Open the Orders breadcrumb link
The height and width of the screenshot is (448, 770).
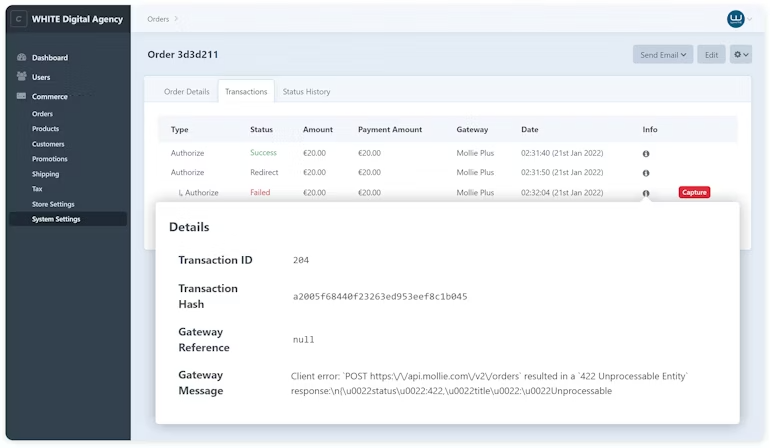coord(158,19)
